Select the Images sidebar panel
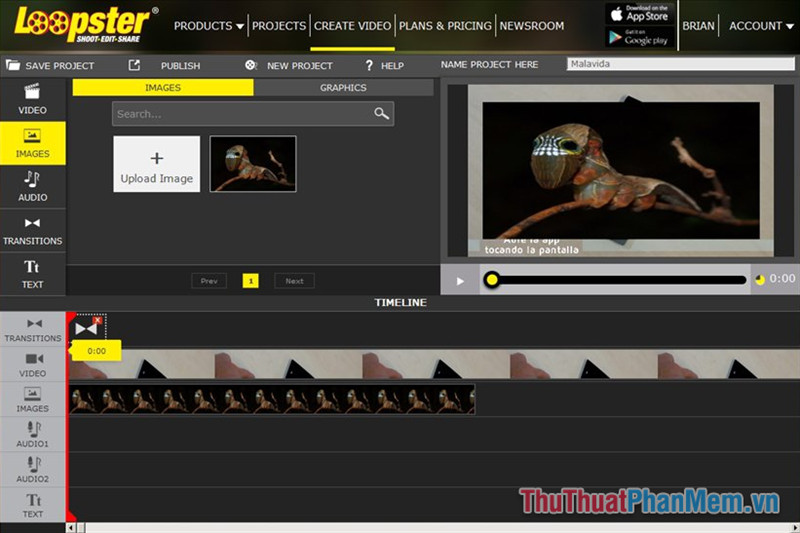 click(33, 143)
